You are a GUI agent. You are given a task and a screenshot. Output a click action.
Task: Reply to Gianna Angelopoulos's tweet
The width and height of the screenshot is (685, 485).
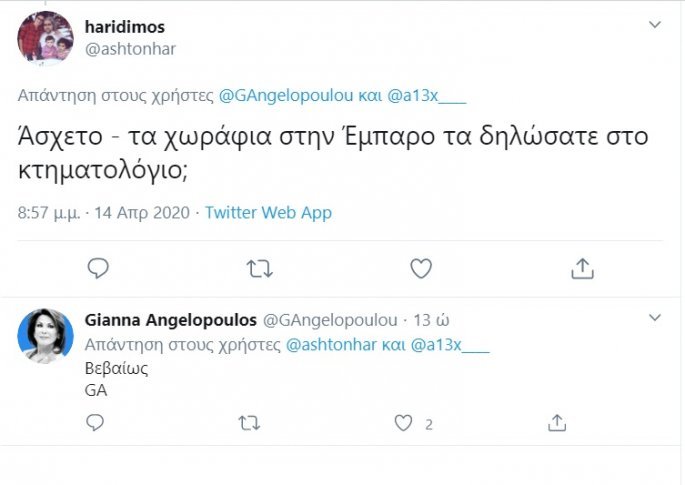[95, 423]
